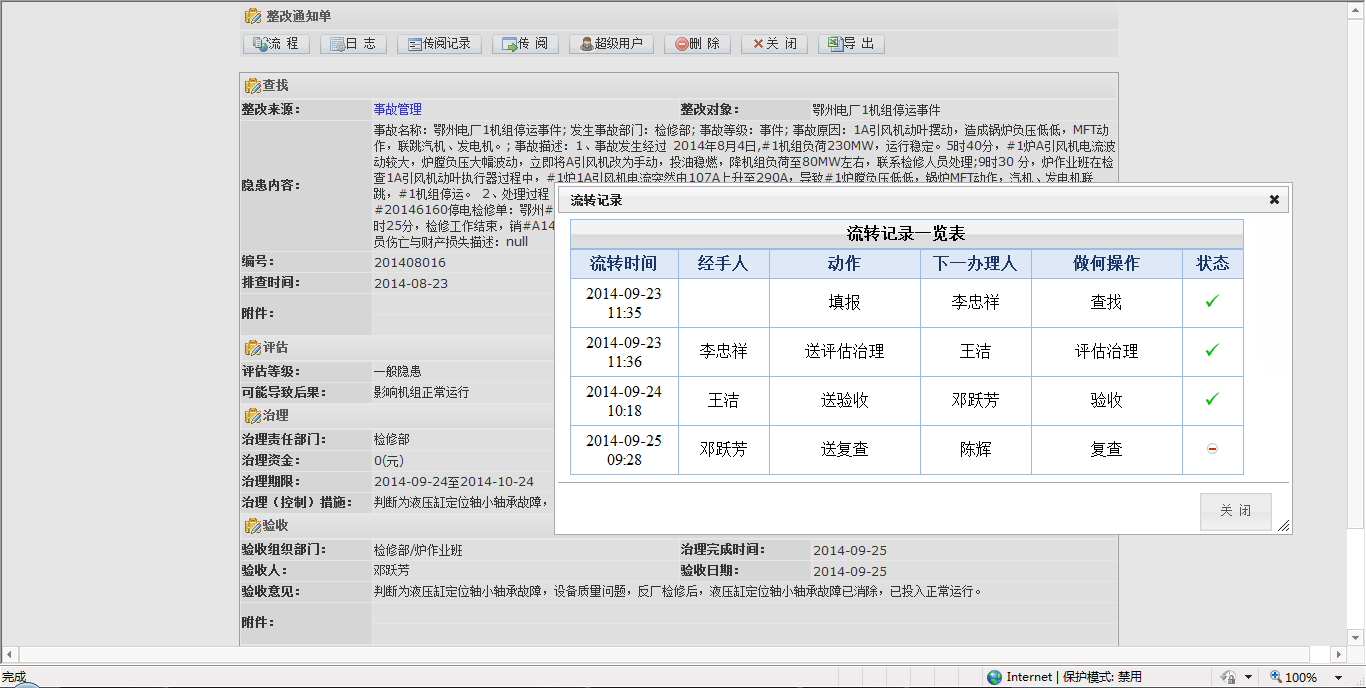Image resolution: width=1366 pixels, height=688 pixels.
Task: Click the 状态 column header
Action: [1212, 263]
